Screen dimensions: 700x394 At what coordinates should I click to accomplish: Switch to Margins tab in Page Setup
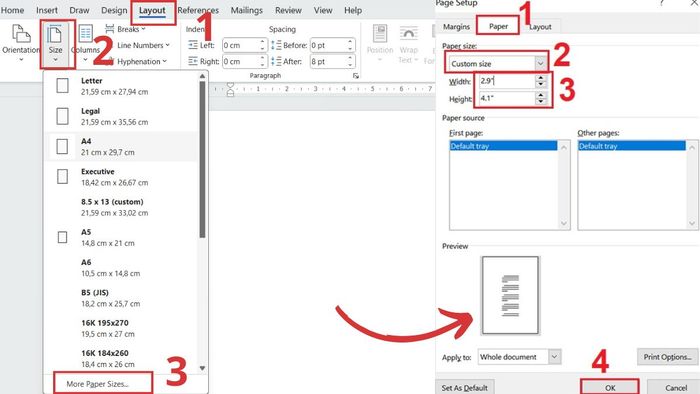(x=456, y=27)
